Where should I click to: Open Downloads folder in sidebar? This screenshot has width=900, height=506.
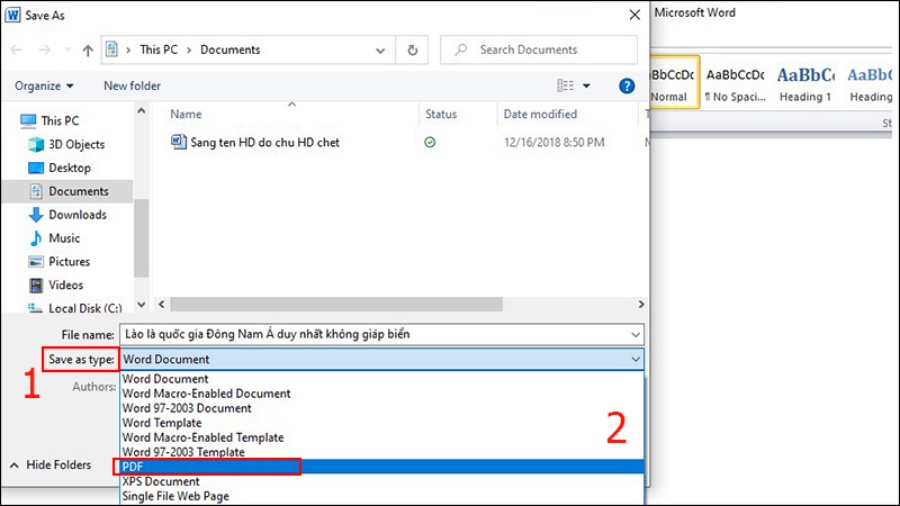pos(77,215)
